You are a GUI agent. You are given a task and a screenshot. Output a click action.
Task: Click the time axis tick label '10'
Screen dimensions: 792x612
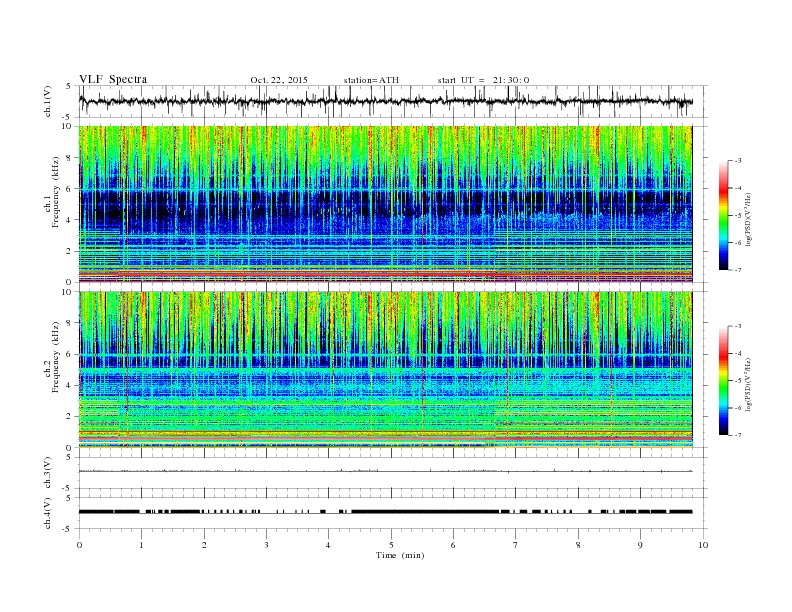point(703,545)
